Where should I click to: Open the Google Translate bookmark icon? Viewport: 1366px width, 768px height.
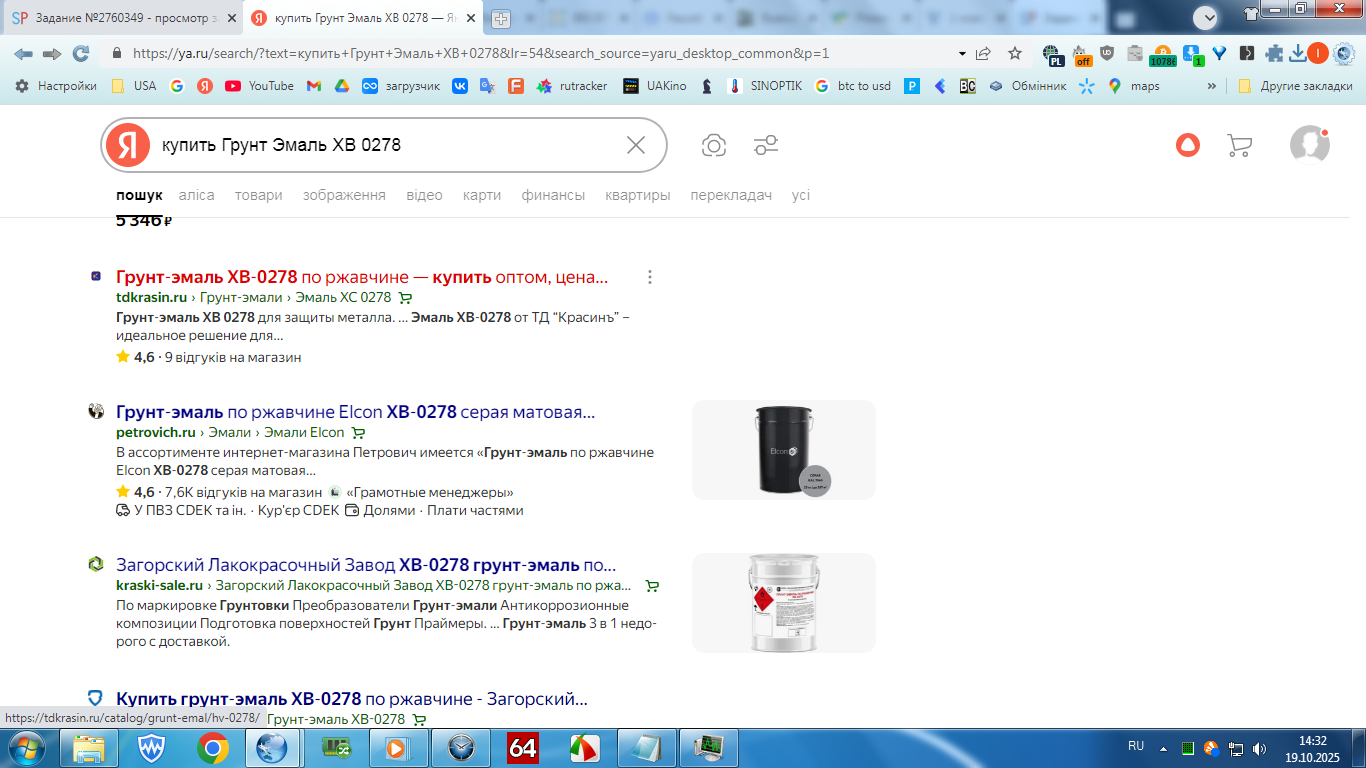[488, 86]
